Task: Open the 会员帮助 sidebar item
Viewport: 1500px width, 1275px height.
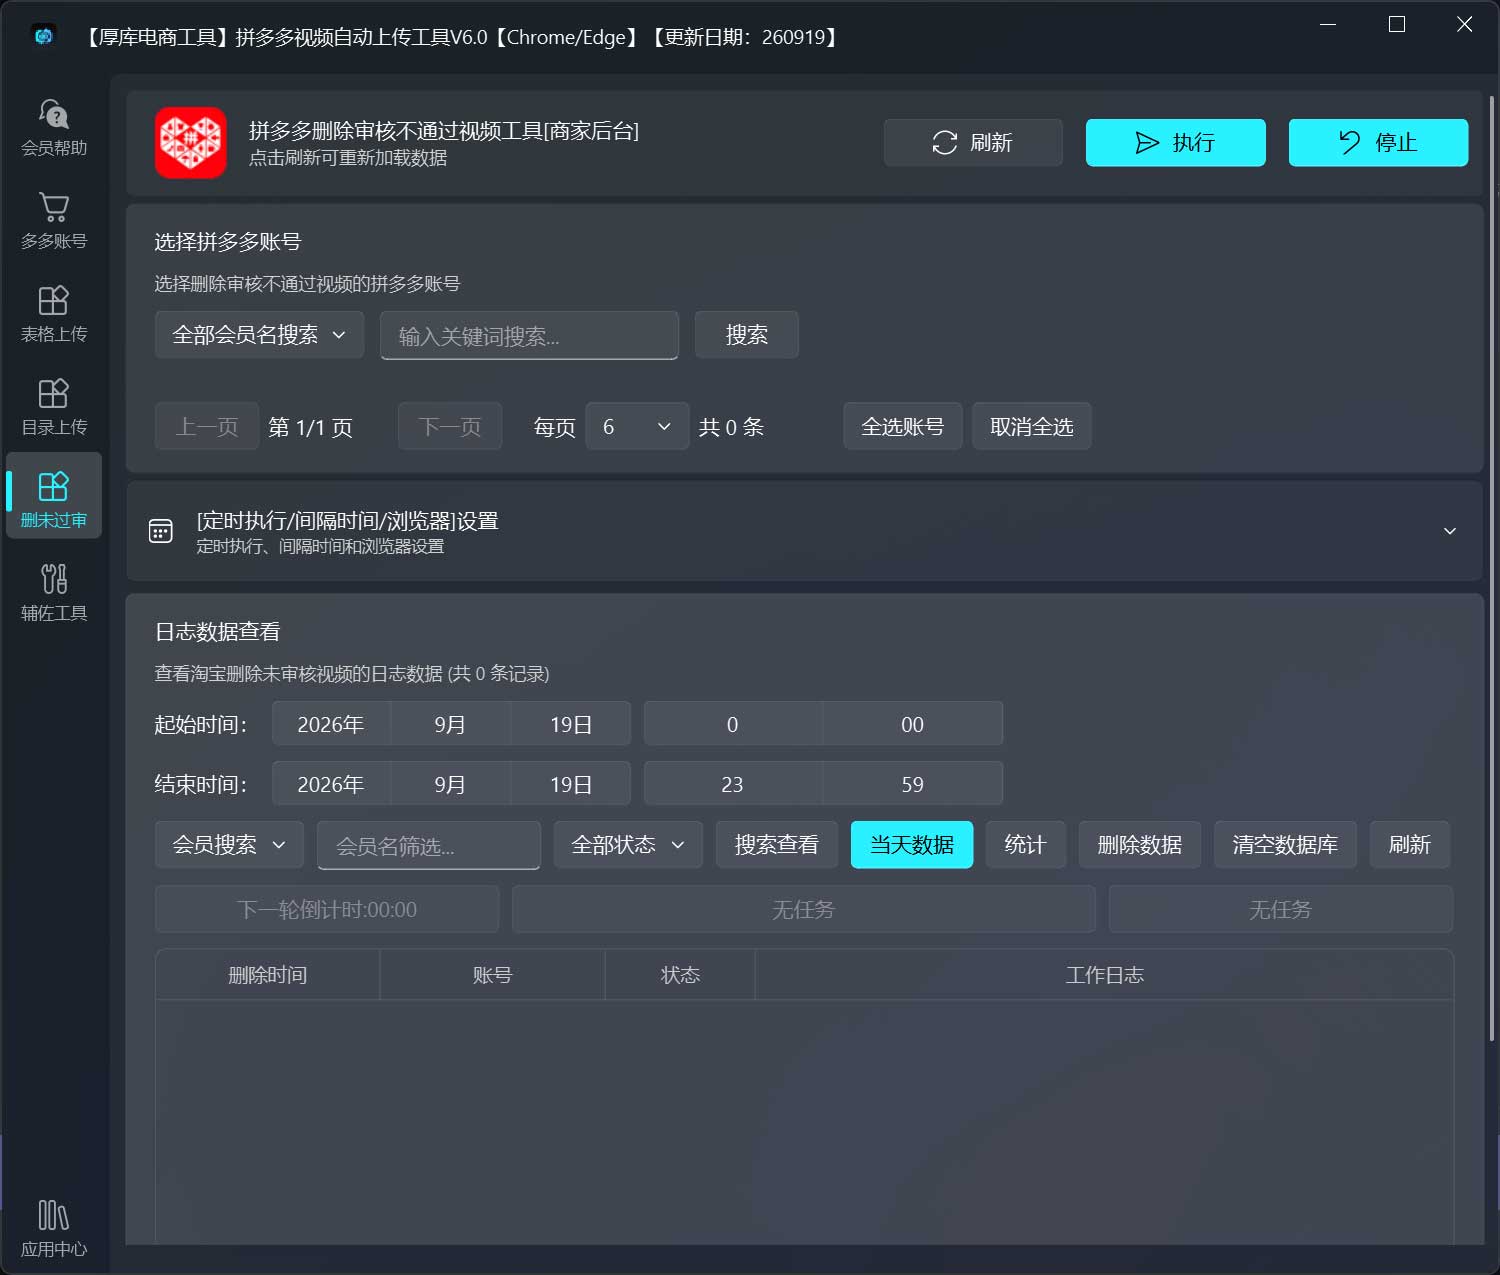Action: point(54,127)
